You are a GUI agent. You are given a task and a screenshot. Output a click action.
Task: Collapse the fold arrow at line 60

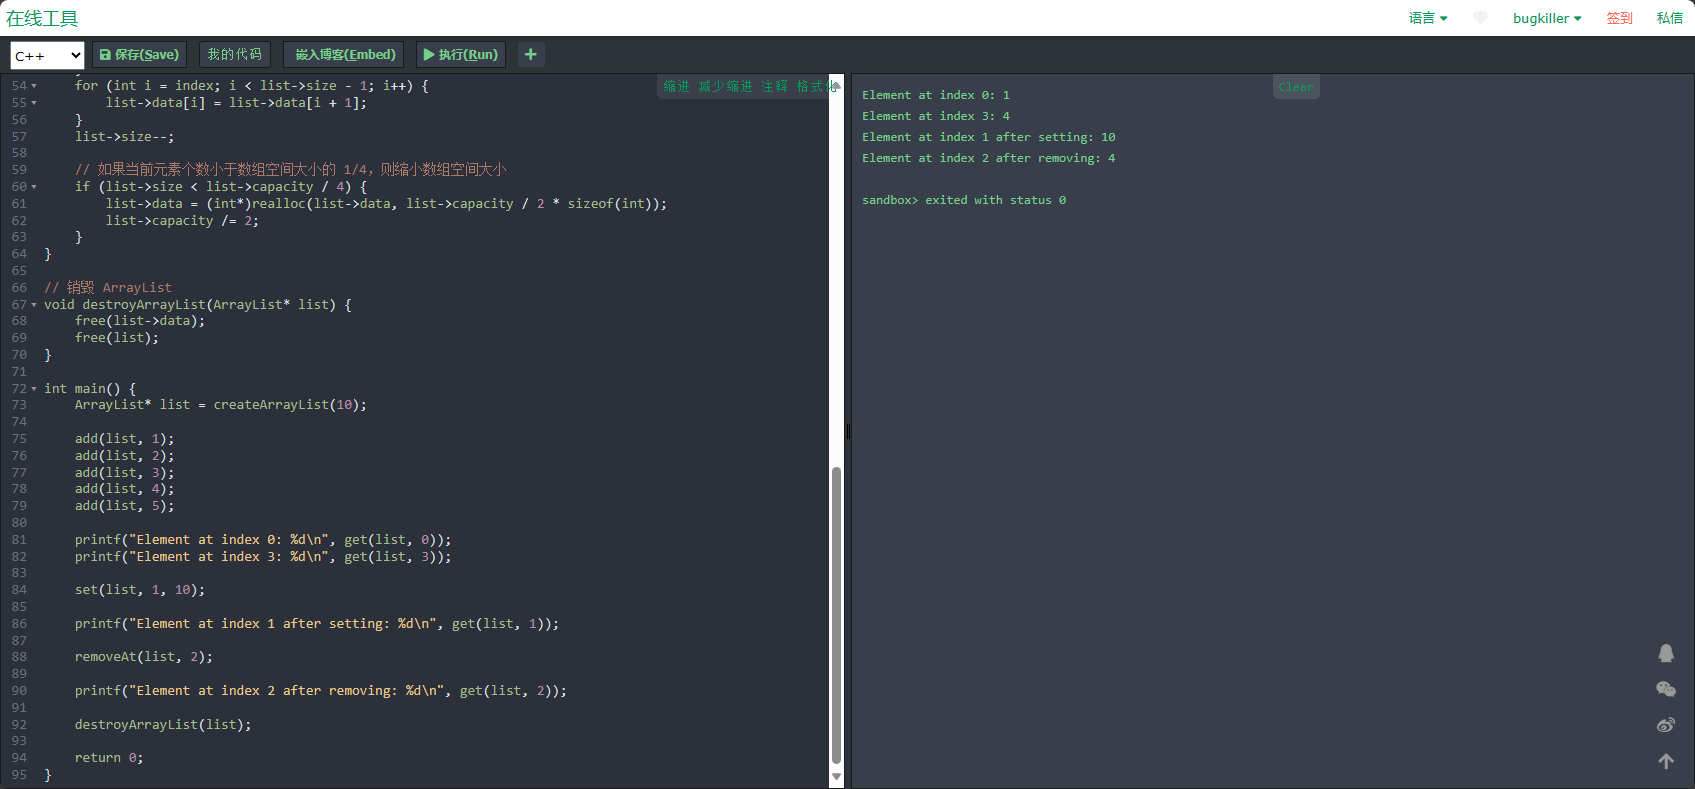(34, 187)
